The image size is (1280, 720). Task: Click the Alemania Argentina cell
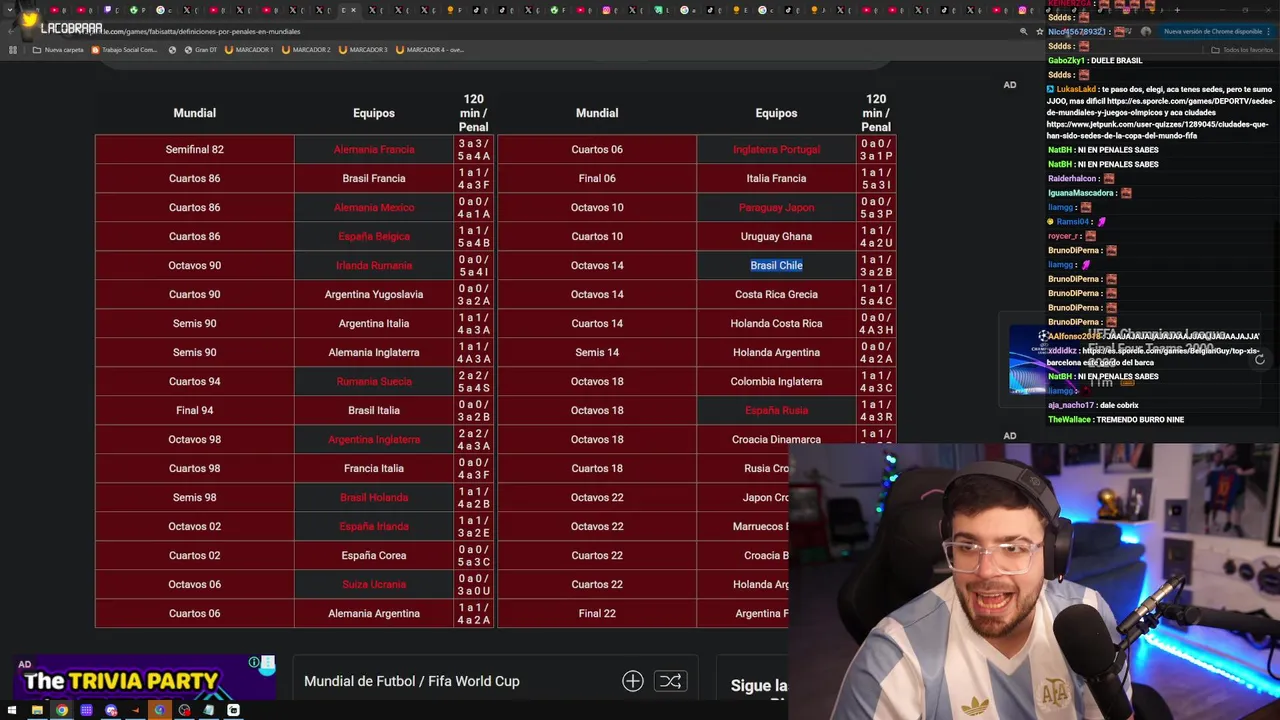click(374, 613)
